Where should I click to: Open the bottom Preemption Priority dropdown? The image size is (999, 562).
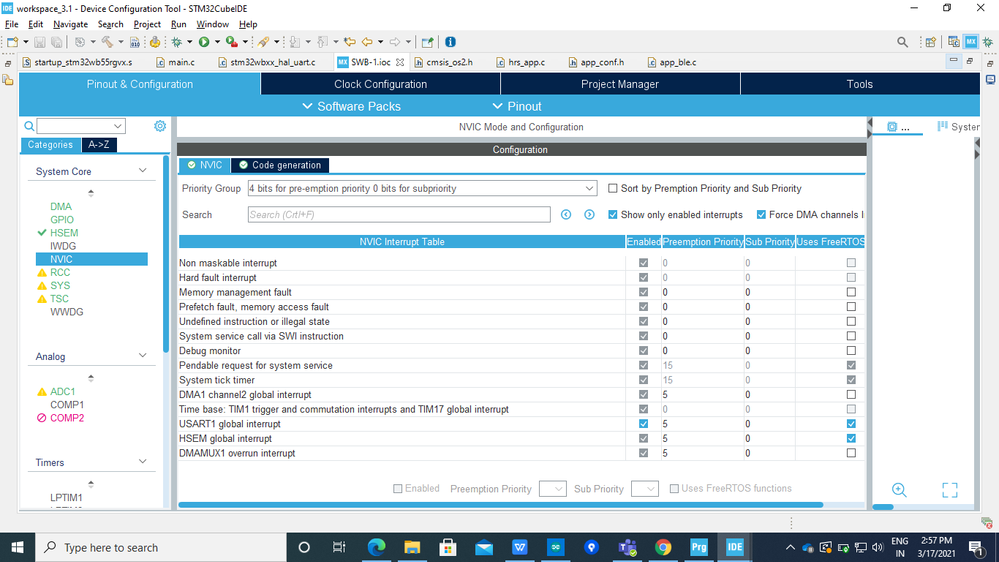pos(552,489)
